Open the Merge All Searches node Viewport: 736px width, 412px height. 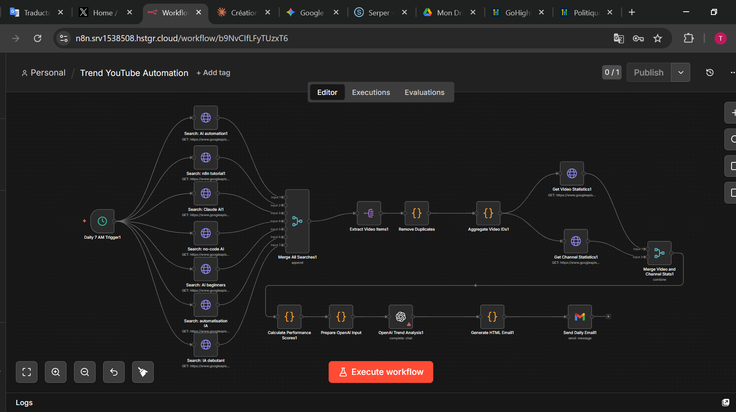coord(297,221)
